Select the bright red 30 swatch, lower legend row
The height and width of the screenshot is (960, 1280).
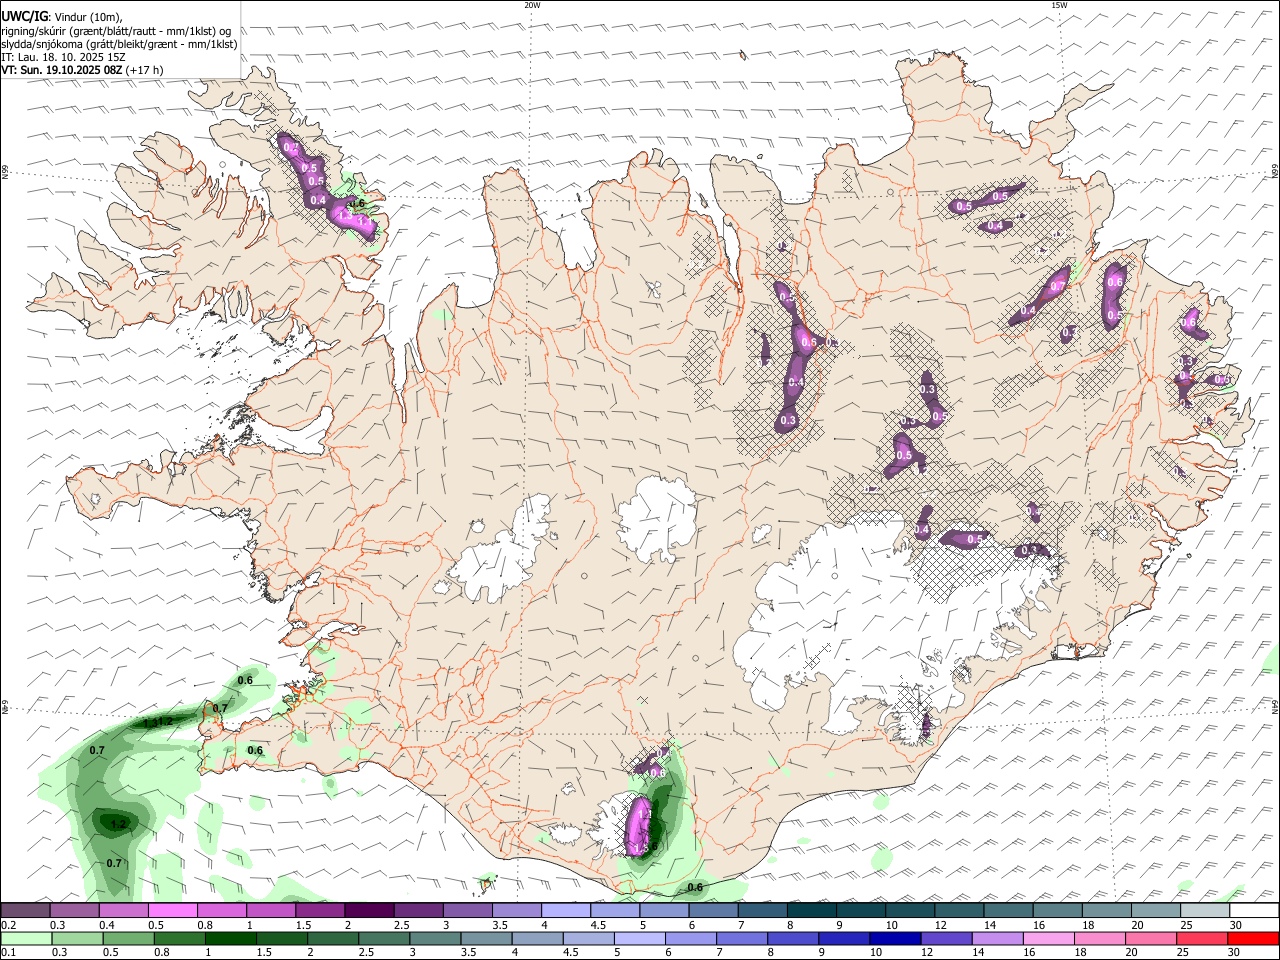pyautogui.click(x=1253, y=939)
